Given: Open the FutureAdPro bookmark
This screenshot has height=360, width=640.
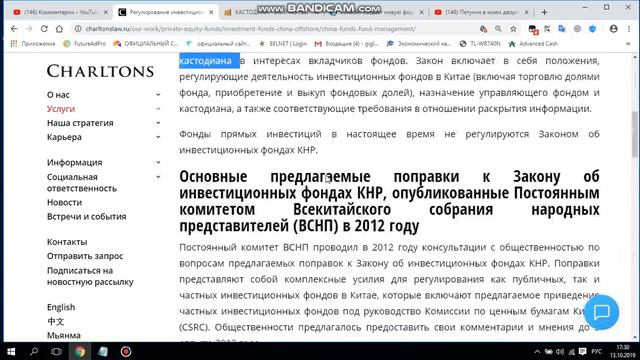Looking at the screenshot, I should pos(85,44).
